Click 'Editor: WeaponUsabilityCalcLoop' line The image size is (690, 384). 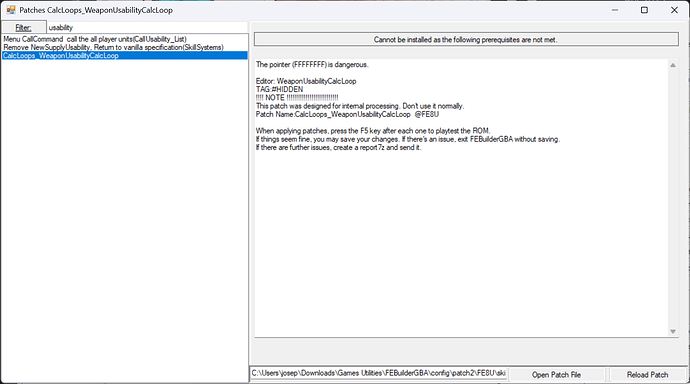[x=306, y=81]
